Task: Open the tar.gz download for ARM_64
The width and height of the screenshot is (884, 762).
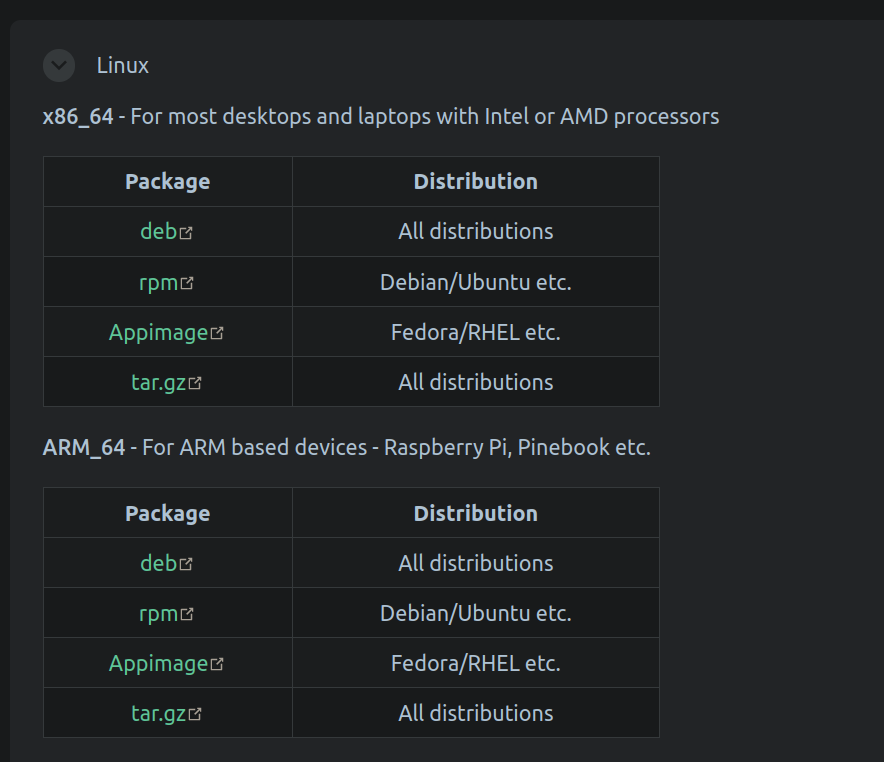Action: (x=163, y=712)
